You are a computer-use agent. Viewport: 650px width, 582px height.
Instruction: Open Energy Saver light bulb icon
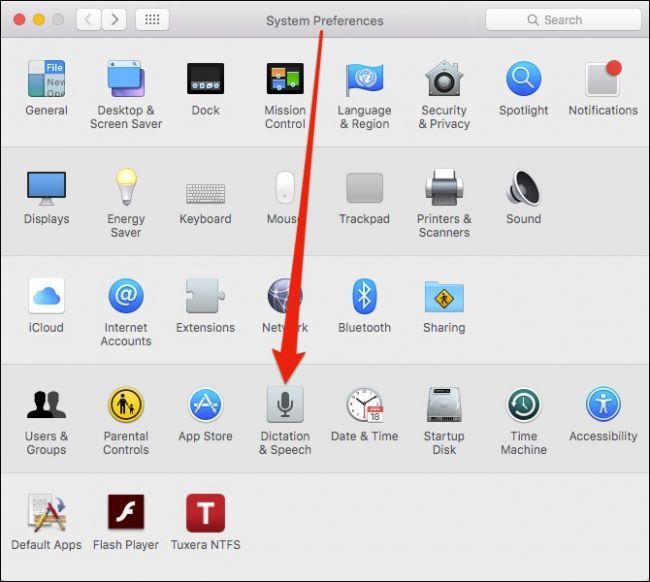click(x=126, y=187)
